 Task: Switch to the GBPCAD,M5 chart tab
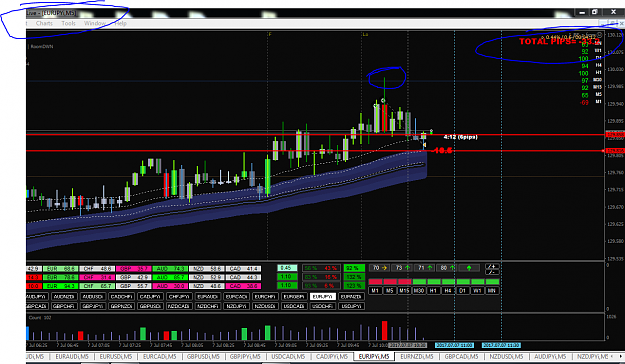(x=461, y=356)
